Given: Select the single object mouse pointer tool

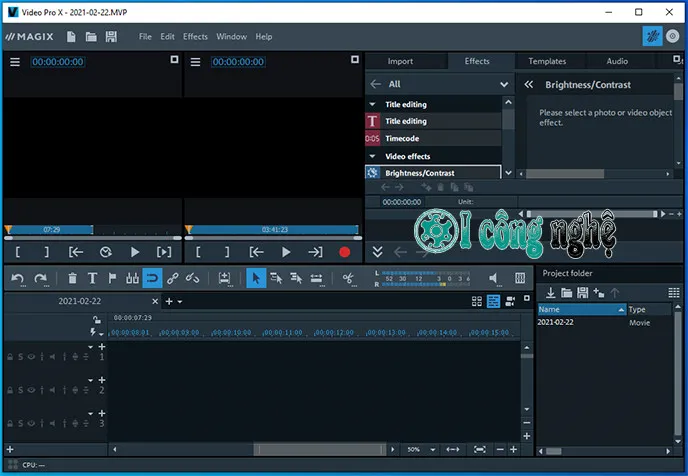Looking at the screenshot, I should [x=256, y=278].
